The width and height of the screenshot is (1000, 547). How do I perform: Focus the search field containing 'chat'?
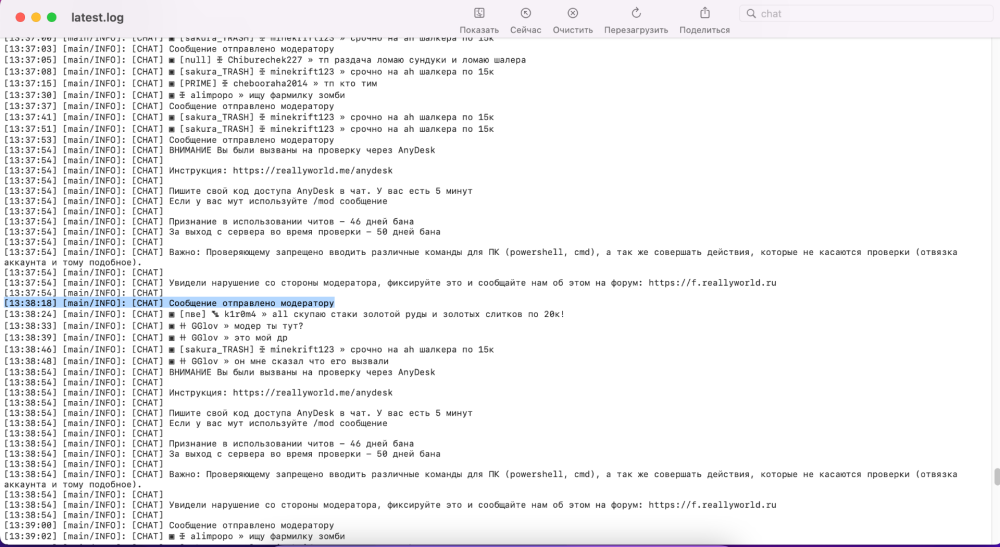click(867, 13)
